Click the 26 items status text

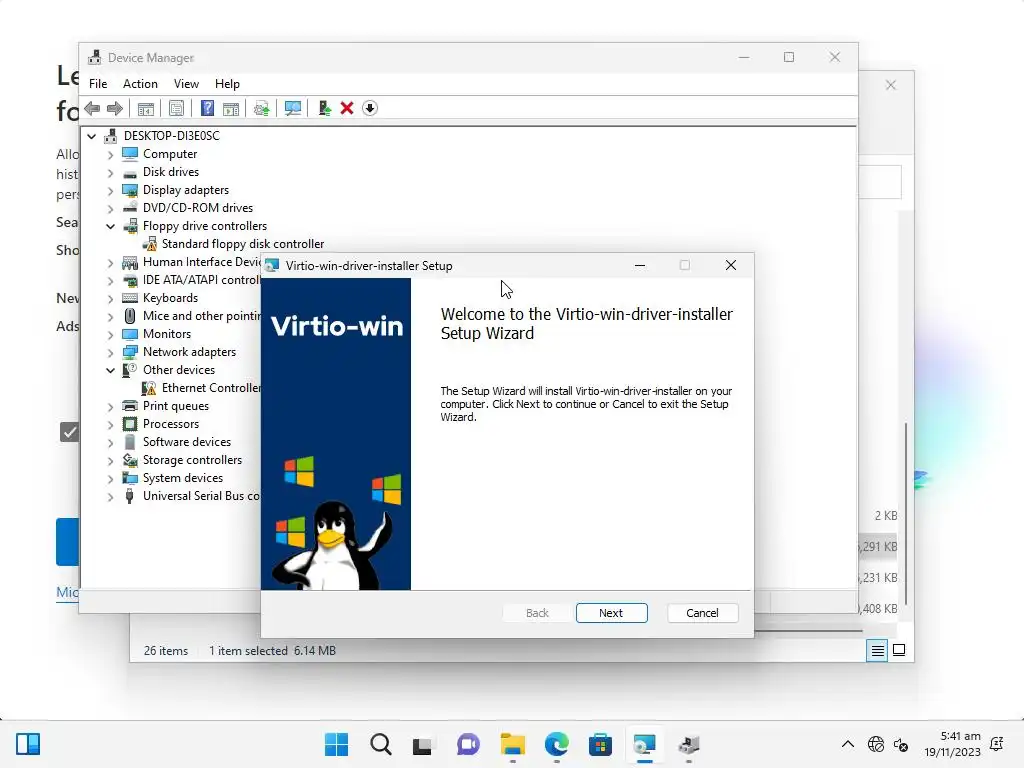coord(166,650)
